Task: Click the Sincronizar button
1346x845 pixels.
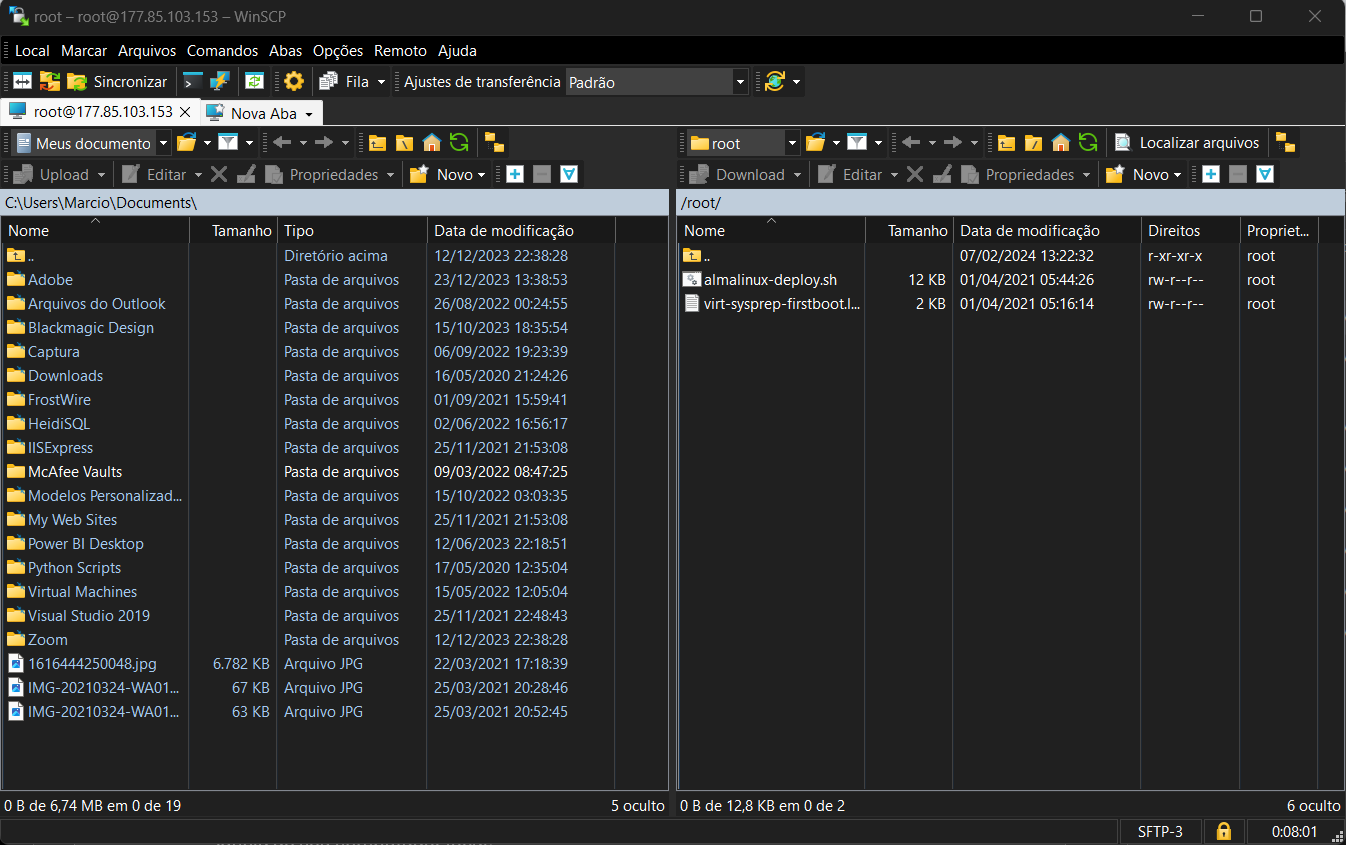Action: pos(118,82)
